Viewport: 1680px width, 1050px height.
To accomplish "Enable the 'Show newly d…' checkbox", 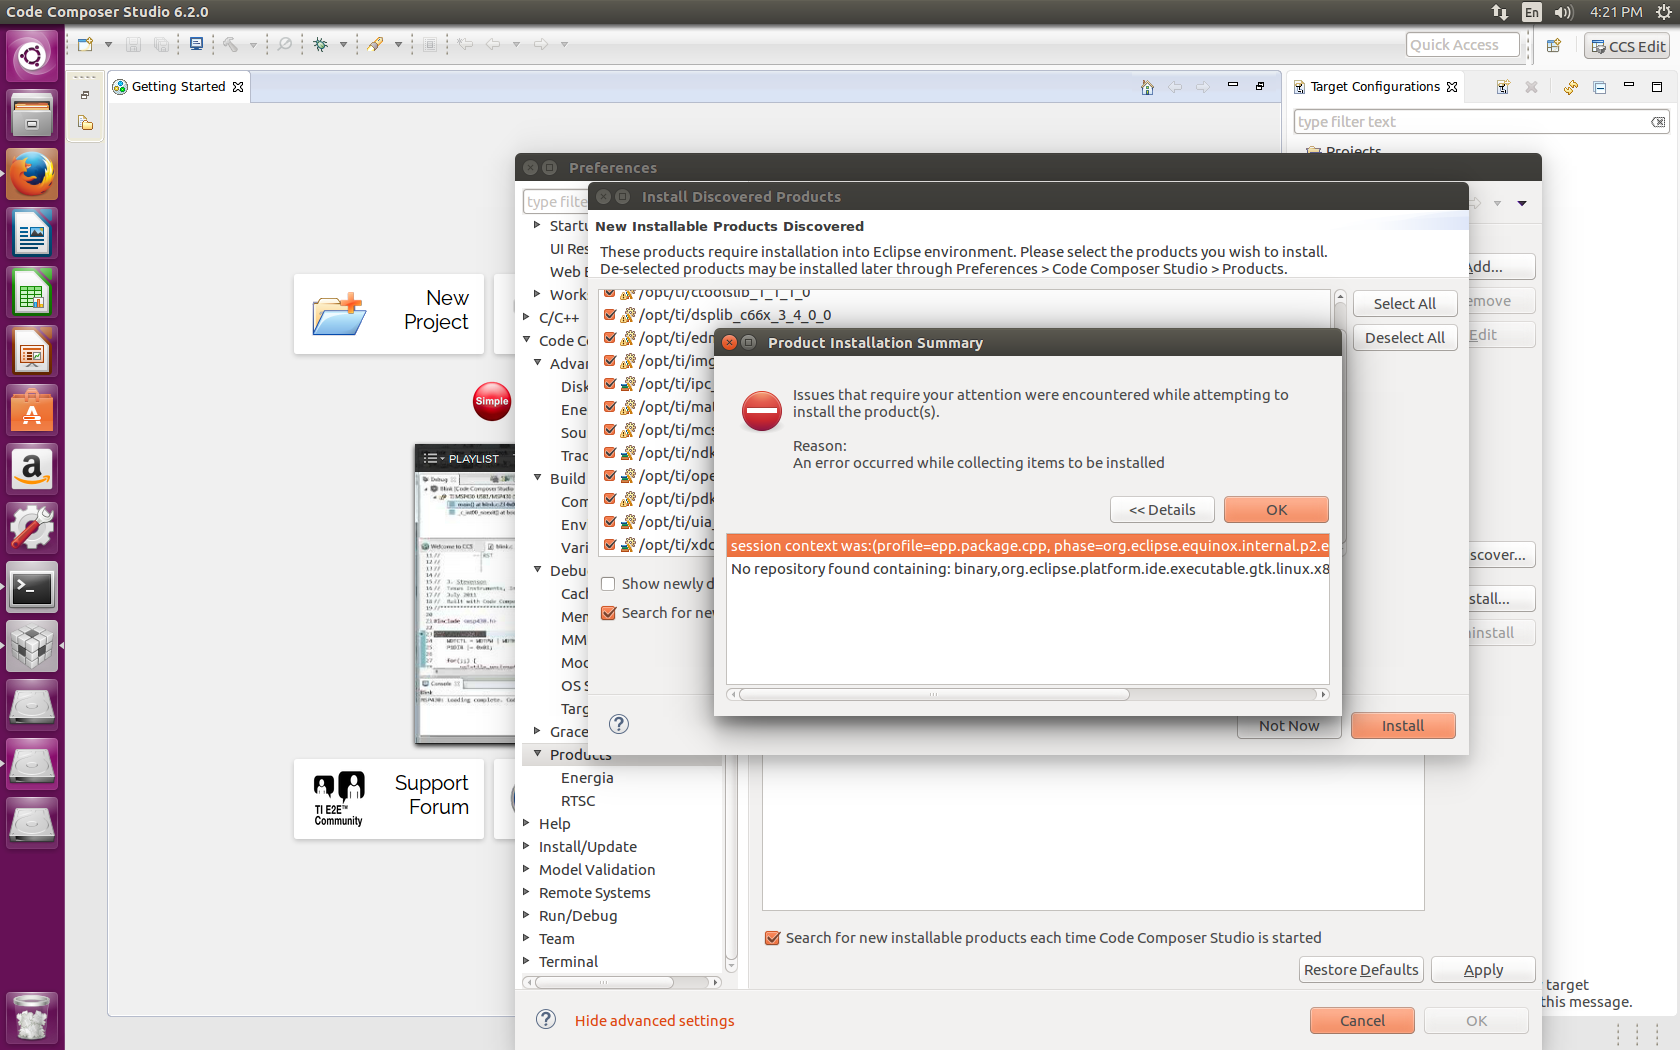I will pos(608,584).
